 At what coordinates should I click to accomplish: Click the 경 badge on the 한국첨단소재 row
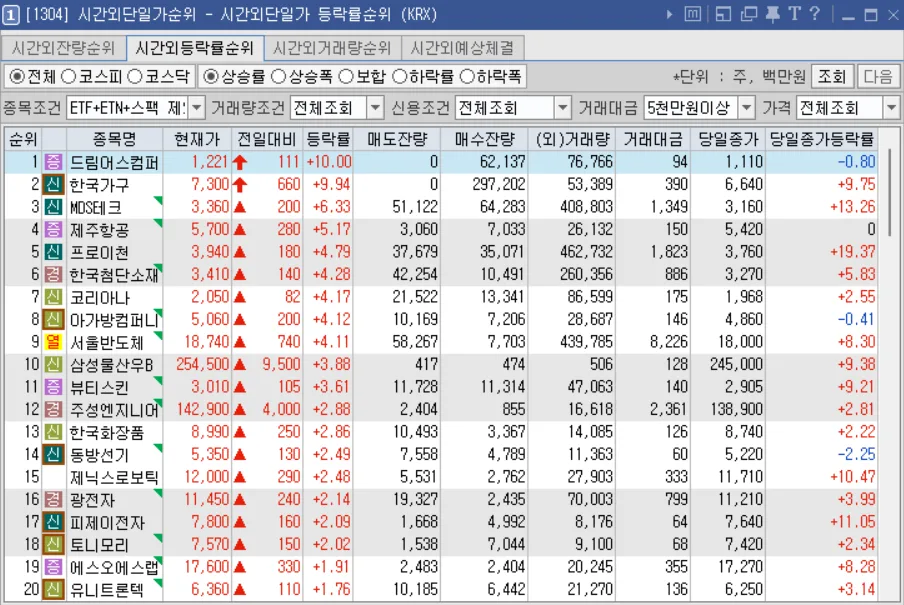[x=53, y=275]
